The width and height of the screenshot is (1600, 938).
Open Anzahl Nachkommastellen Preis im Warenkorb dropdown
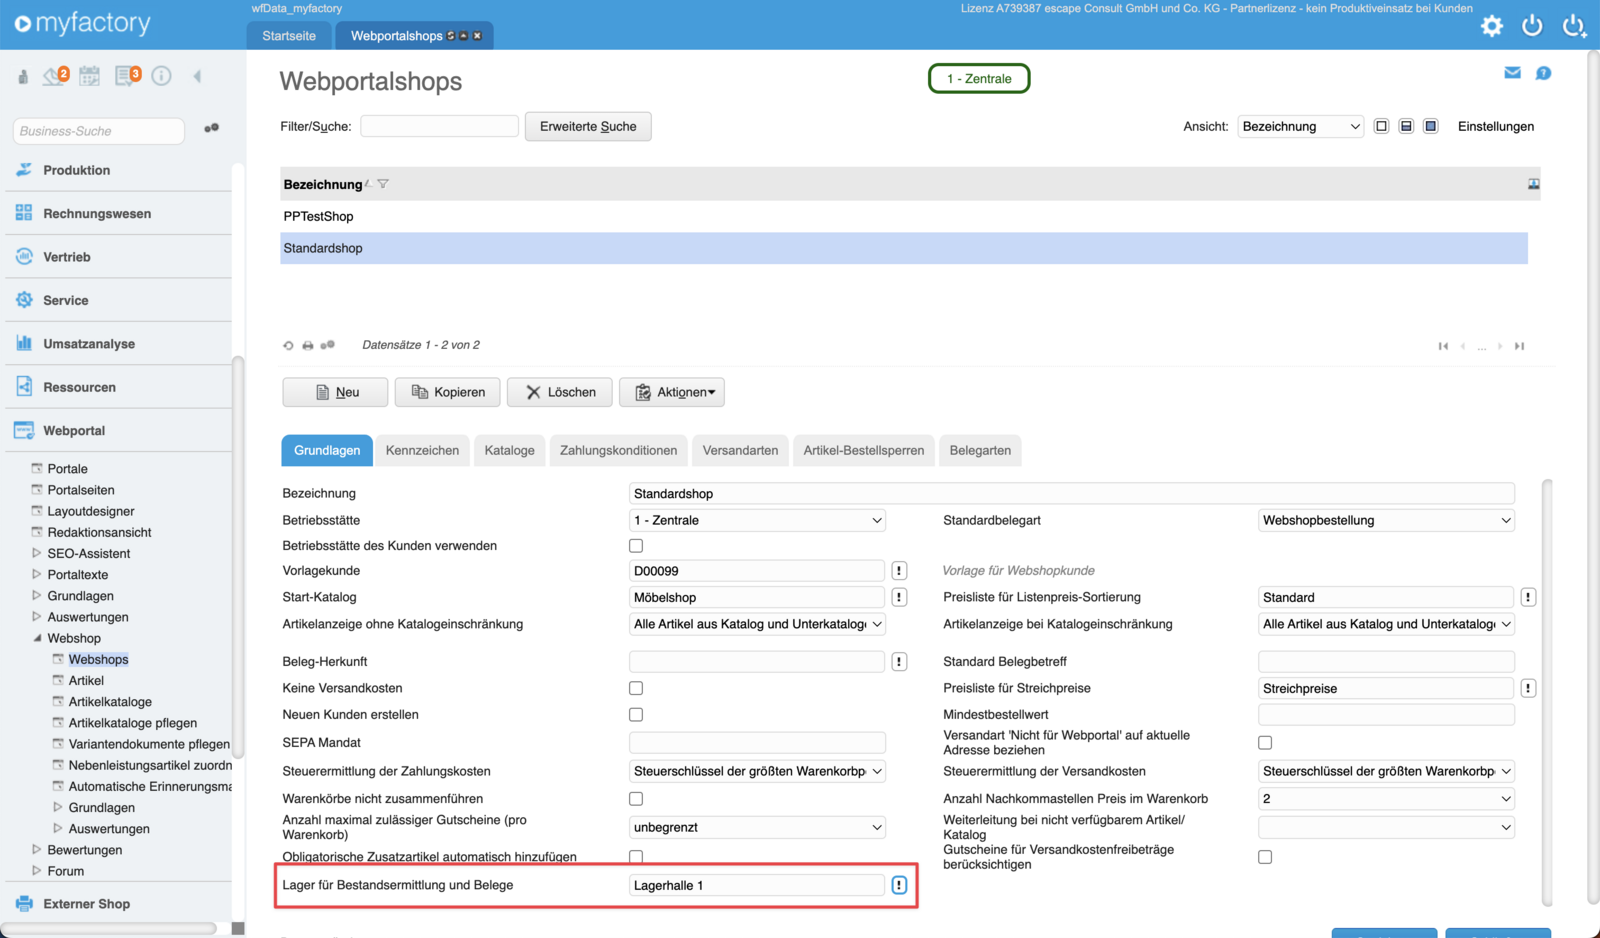(x=1386, y=799)
